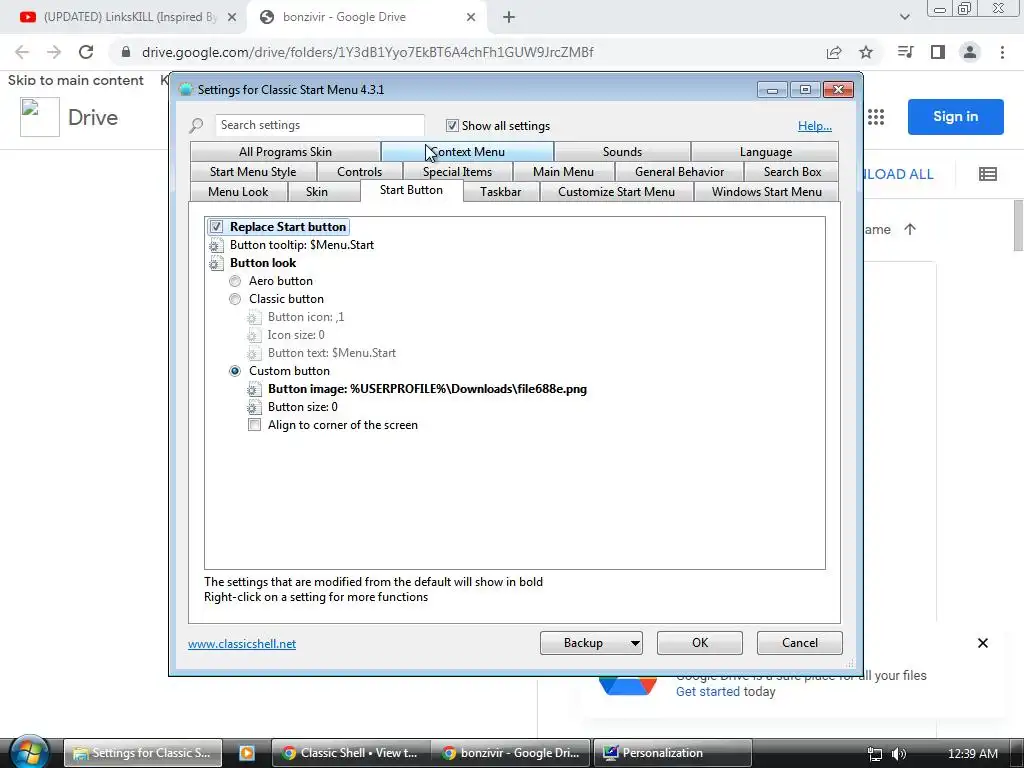Screen dimensions: 1024x768
Task: Click the volume speaker tray icon
Action: (x=899, y=754)
